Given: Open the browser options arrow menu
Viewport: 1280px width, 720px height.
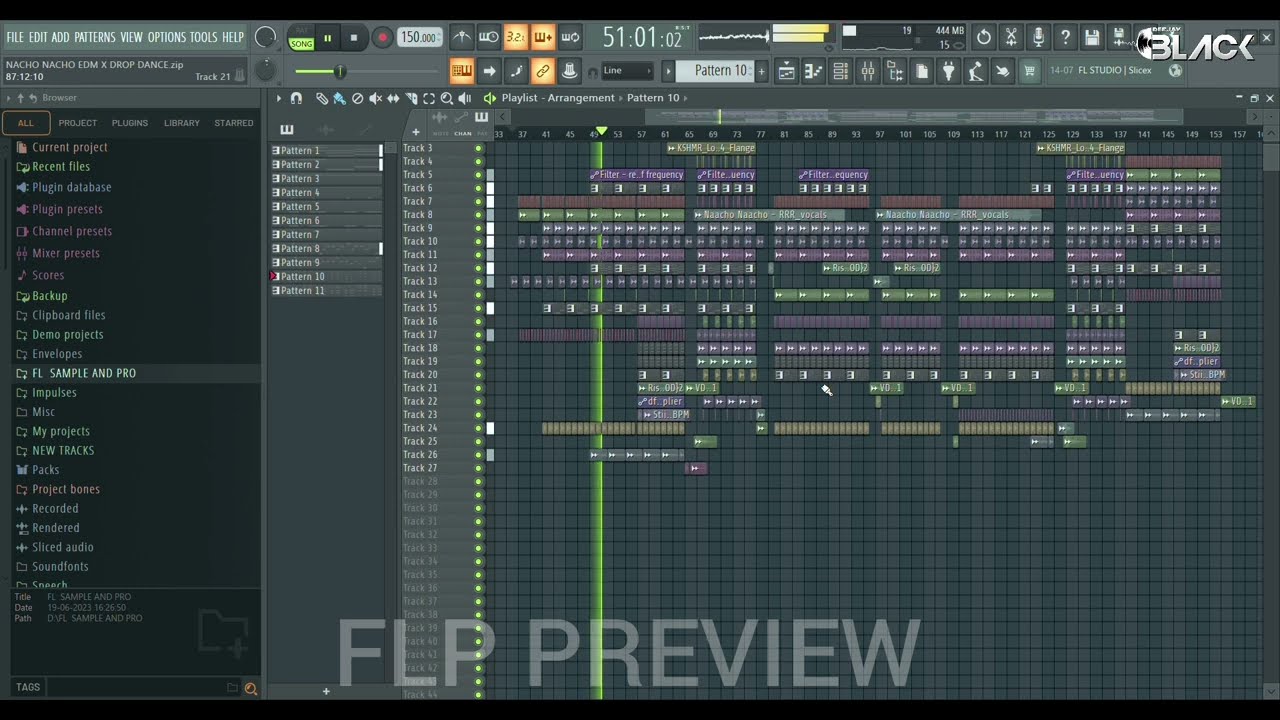Looking at the screenshot, I should [x=8, y=98].
